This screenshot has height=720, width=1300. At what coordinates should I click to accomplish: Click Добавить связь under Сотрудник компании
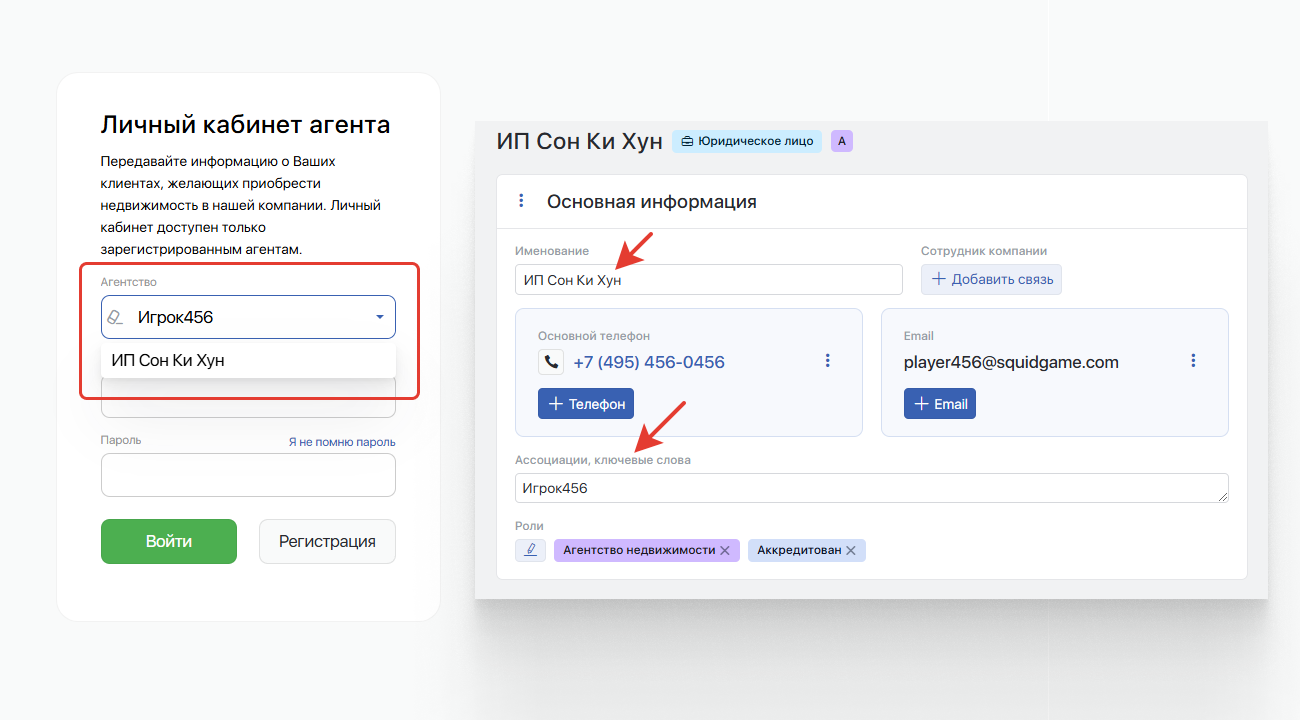[x=991, y=280]
